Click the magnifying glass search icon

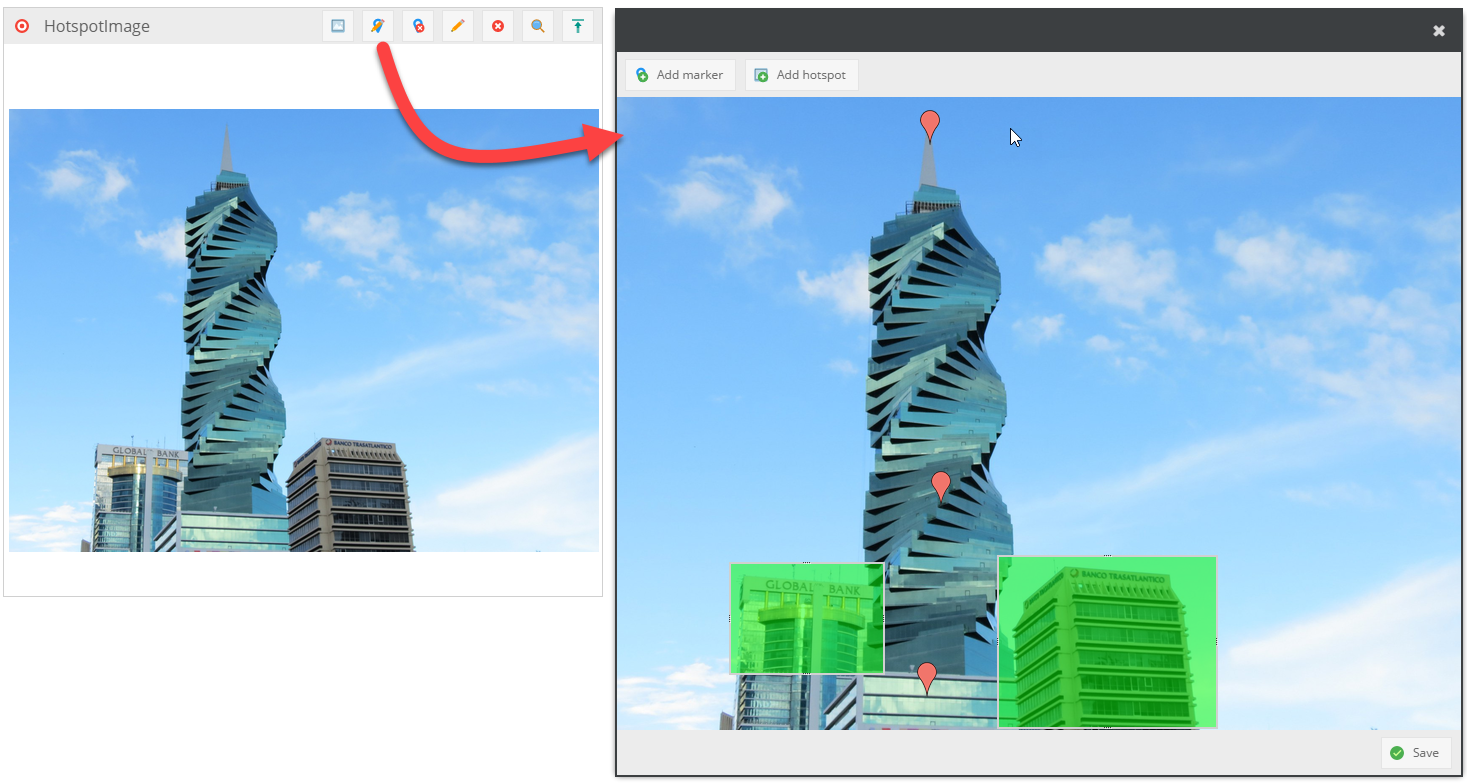[538, 27]
